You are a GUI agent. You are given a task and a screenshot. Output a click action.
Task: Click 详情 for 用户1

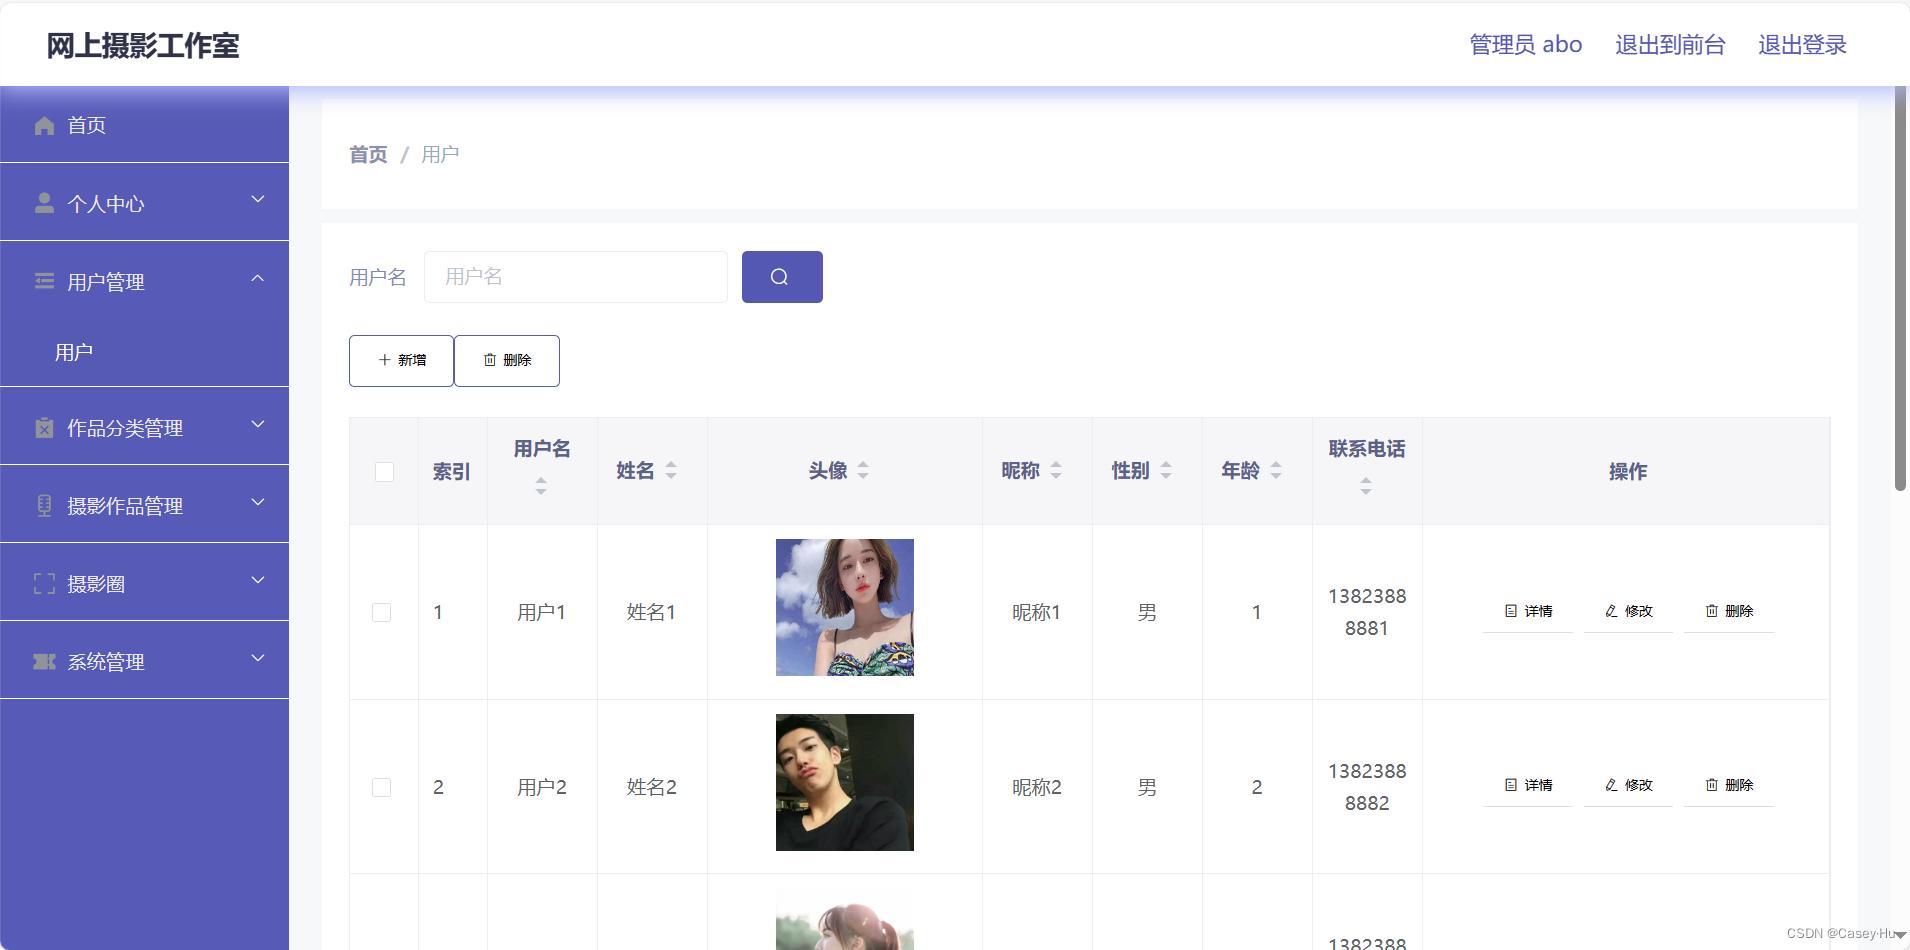pyautogui.click(x=1528, y=611)
